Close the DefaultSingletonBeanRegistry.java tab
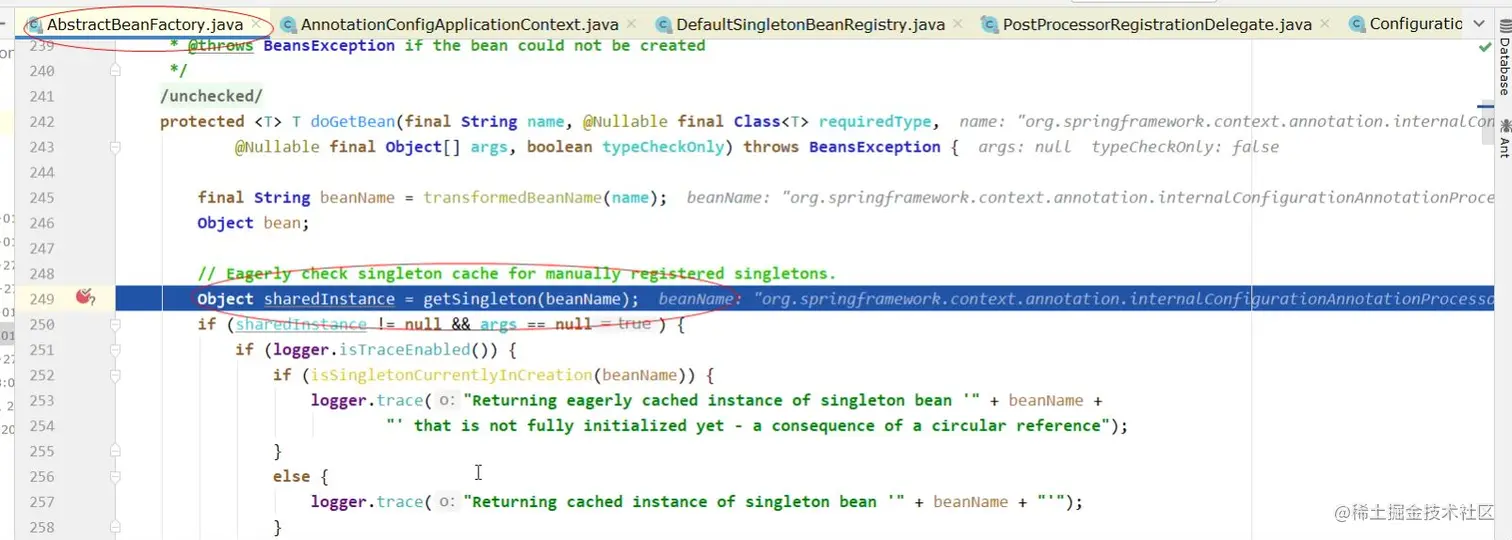Image resolution: width=1512 pixels, height=540 pixels. point(957,24)
